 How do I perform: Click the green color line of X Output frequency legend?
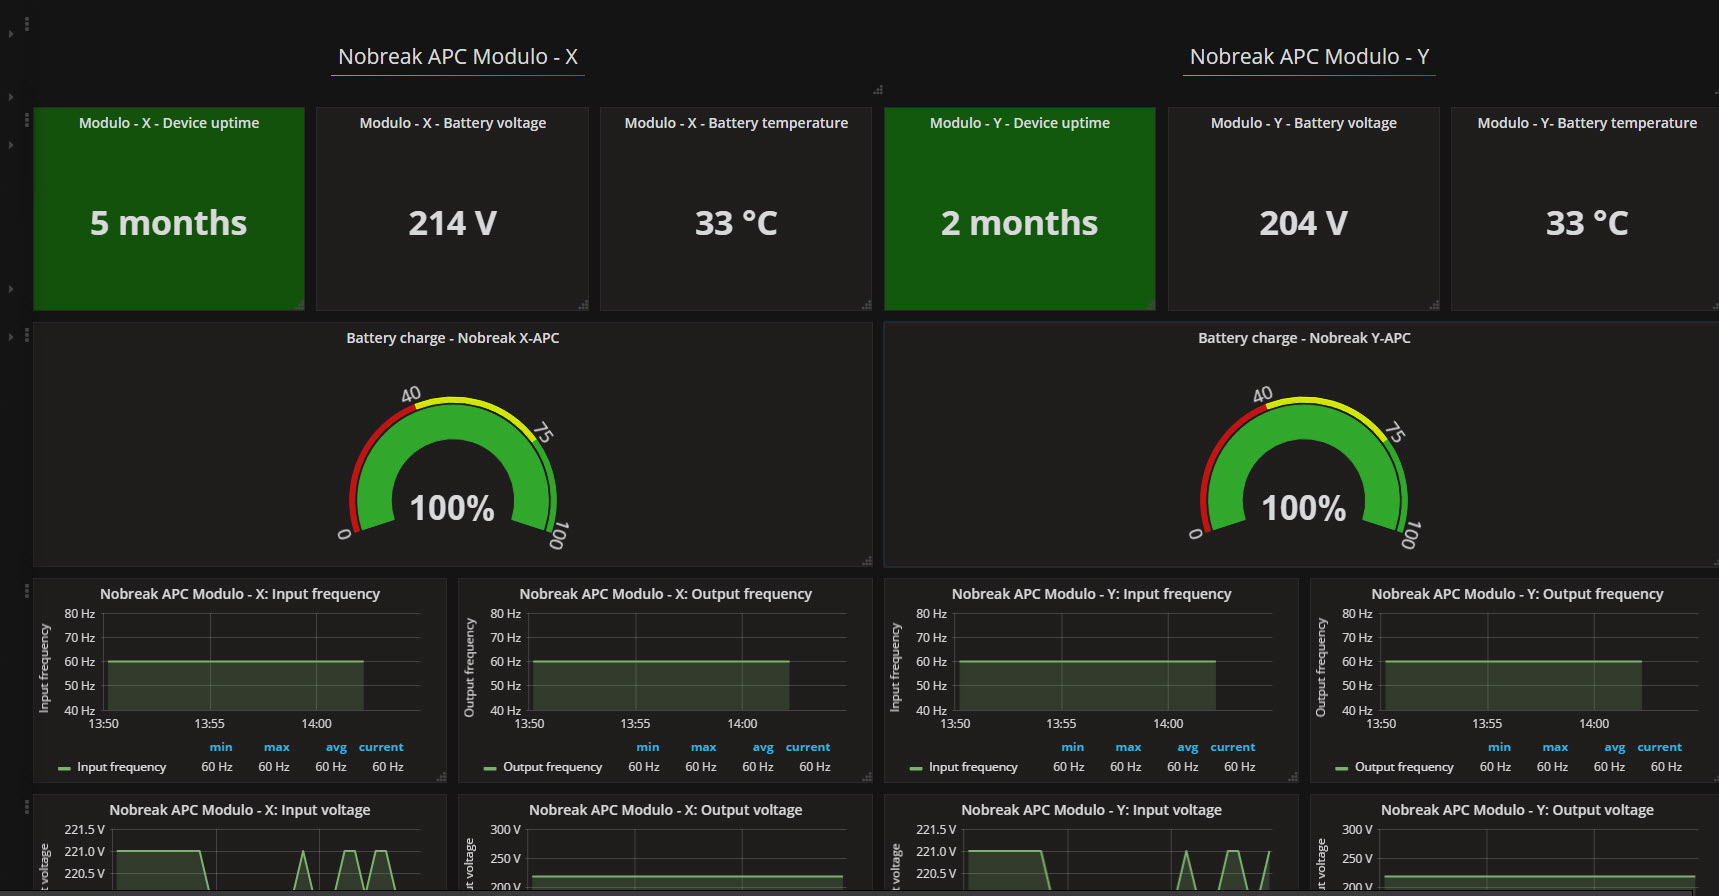[x=490, y=769]
